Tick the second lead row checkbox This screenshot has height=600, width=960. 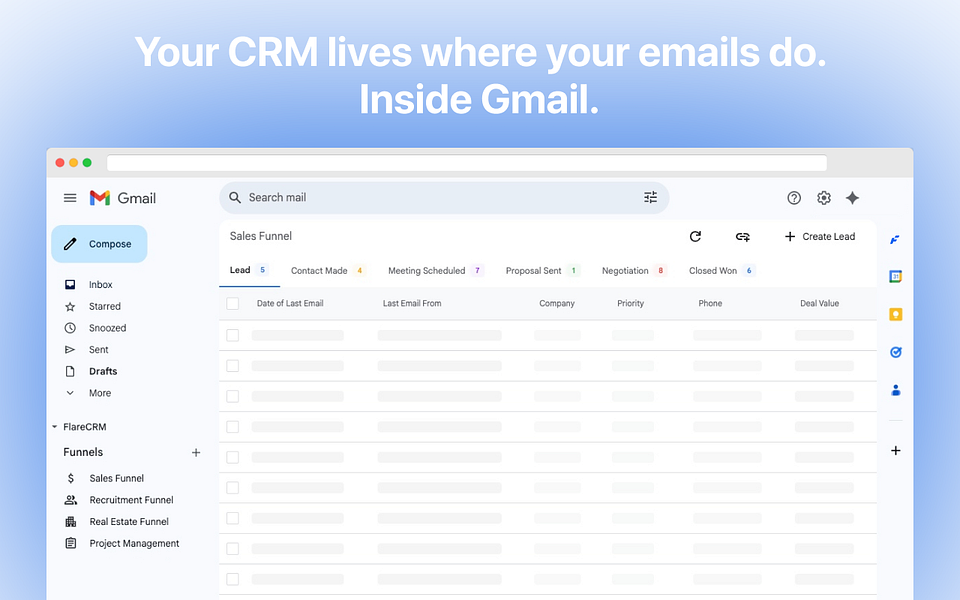tap(233, 366)
